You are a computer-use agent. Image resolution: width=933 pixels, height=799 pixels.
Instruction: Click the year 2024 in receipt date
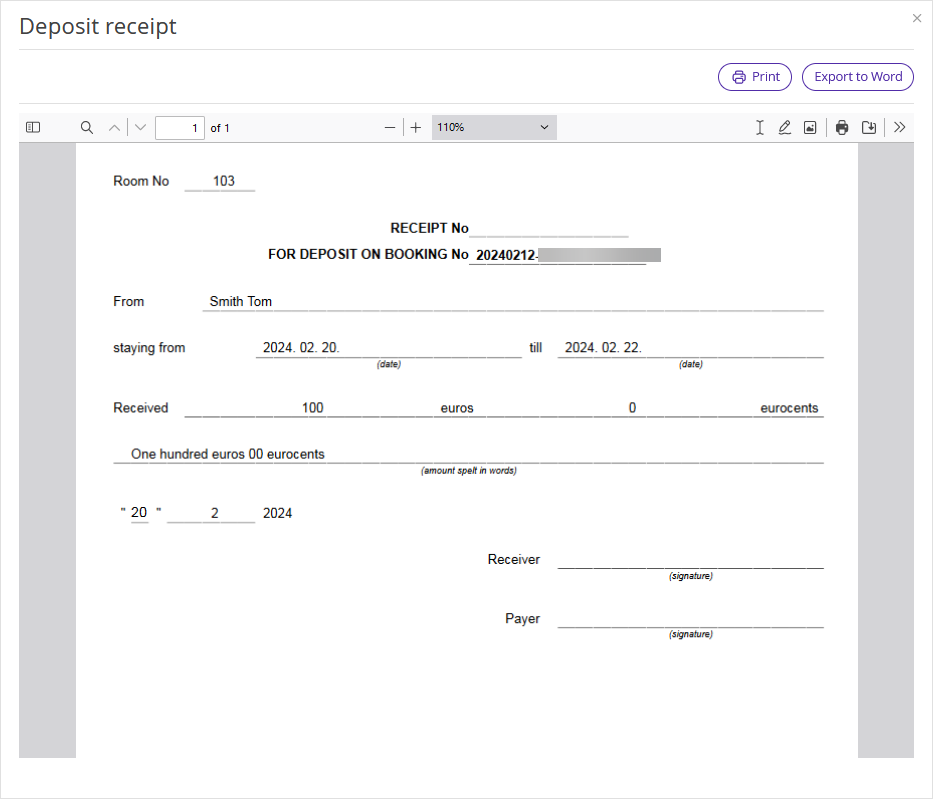pyautogui.click(x=277, y=513)
